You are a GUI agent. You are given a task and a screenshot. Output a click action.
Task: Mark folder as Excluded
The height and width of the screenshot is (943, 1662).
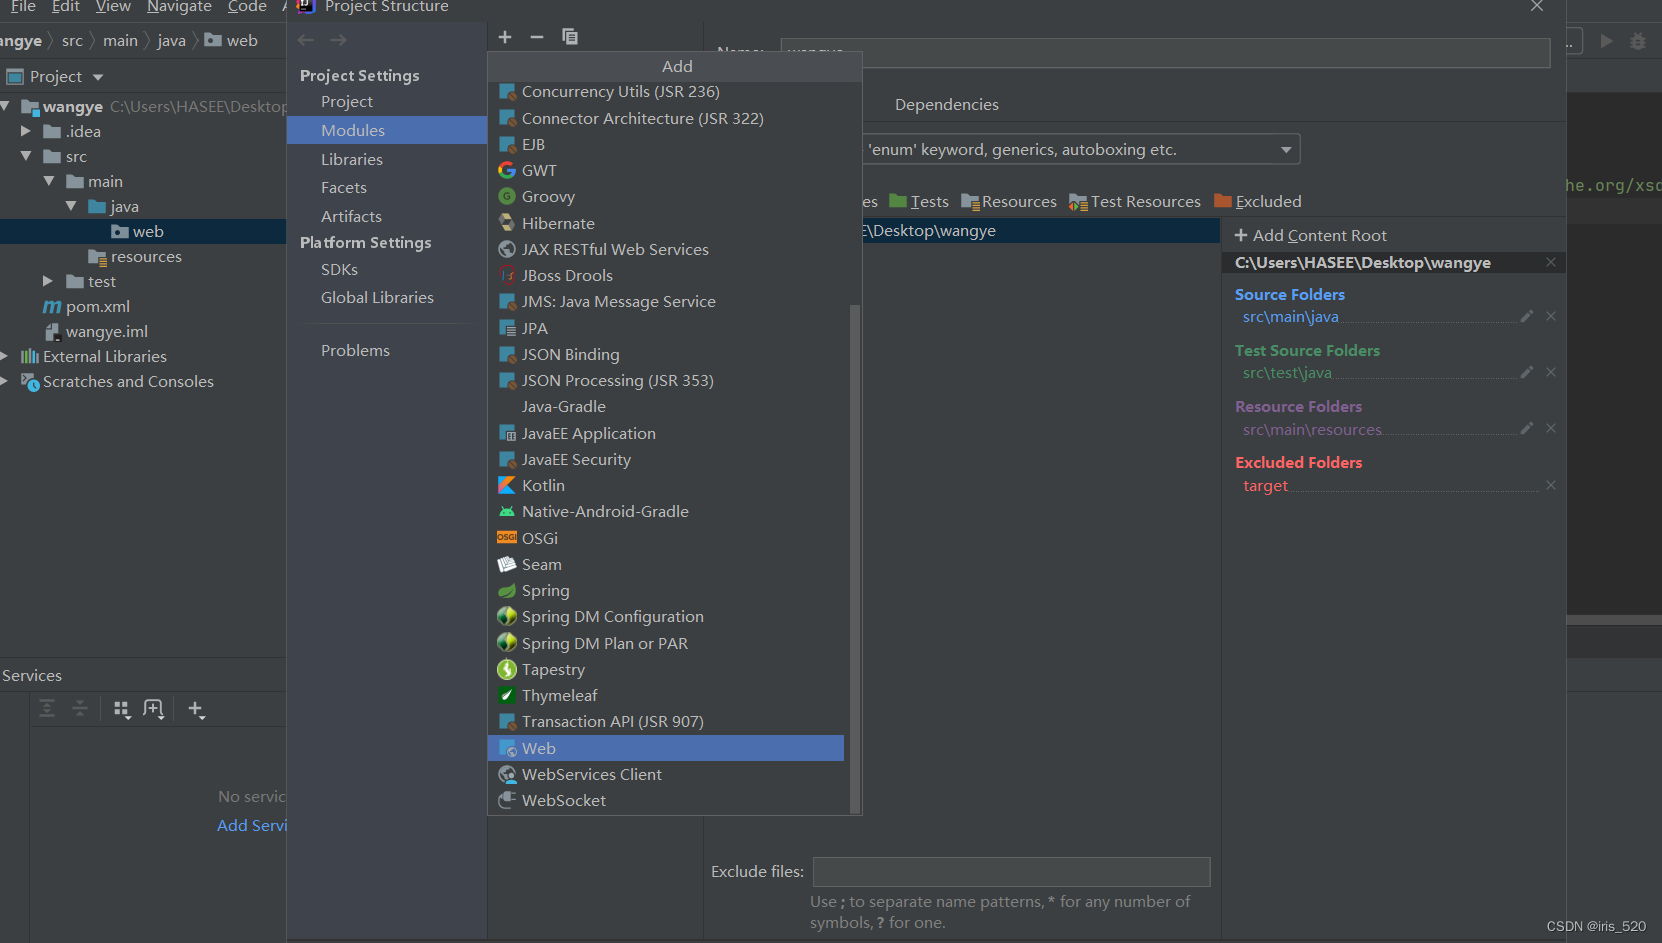coord(1258,202)
